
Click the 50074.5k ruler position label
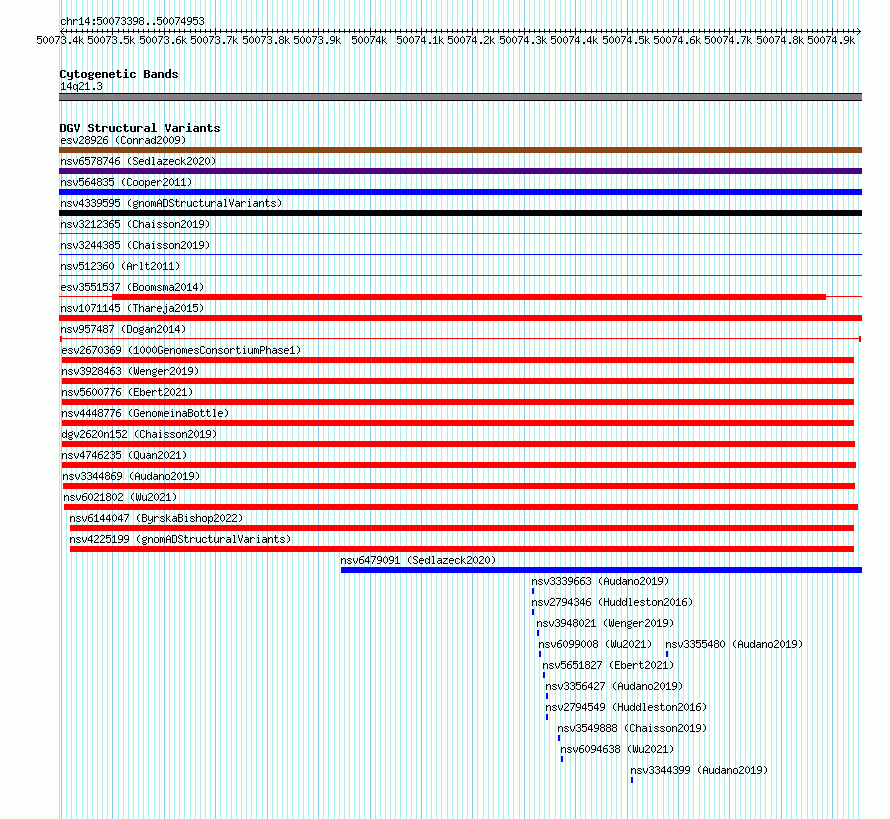pyautogui.click(x=626, y=40)
